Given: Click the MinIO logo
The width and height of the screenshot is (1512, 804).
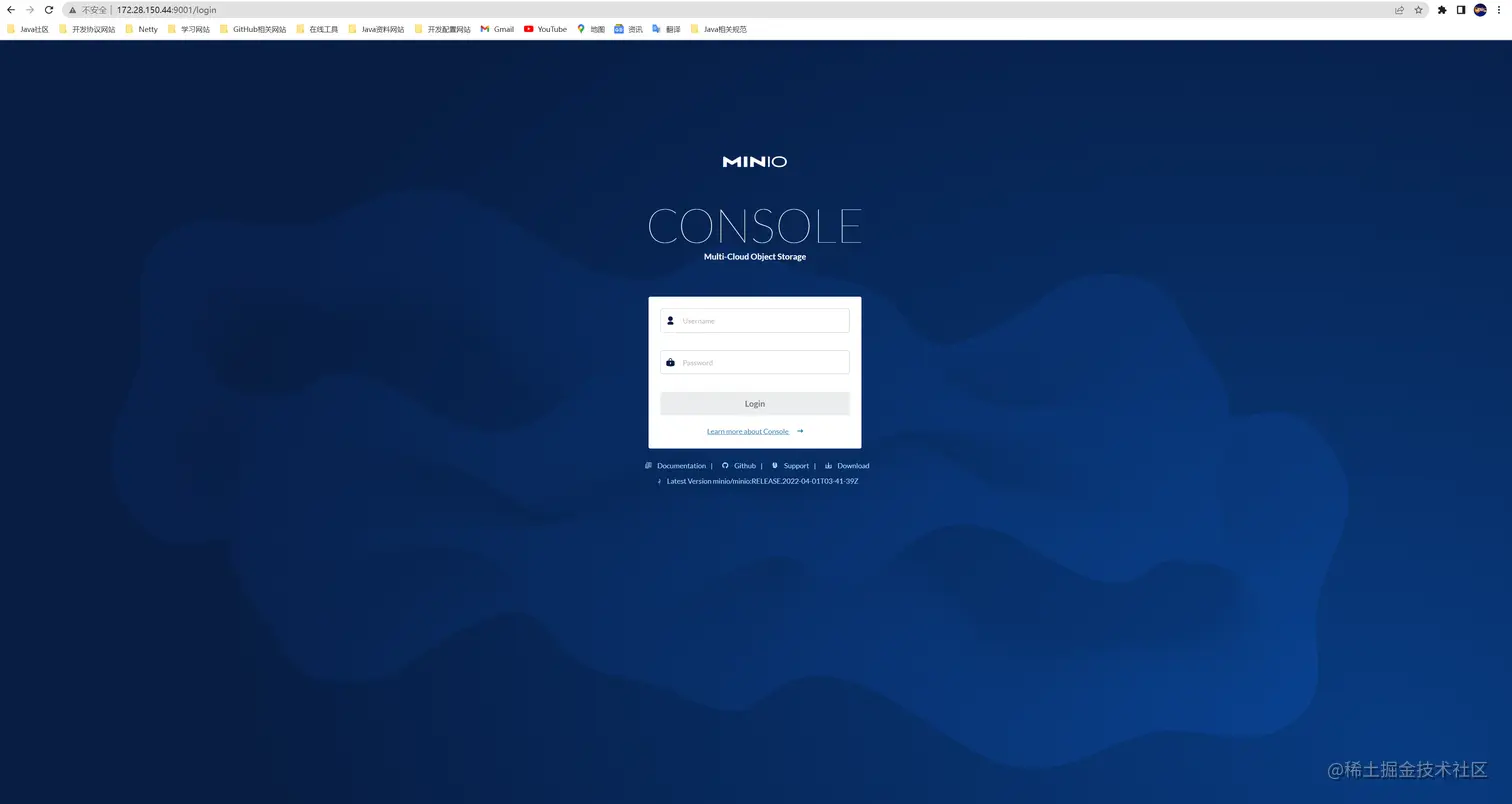Looking at the screenshot, I should (755, 161).
